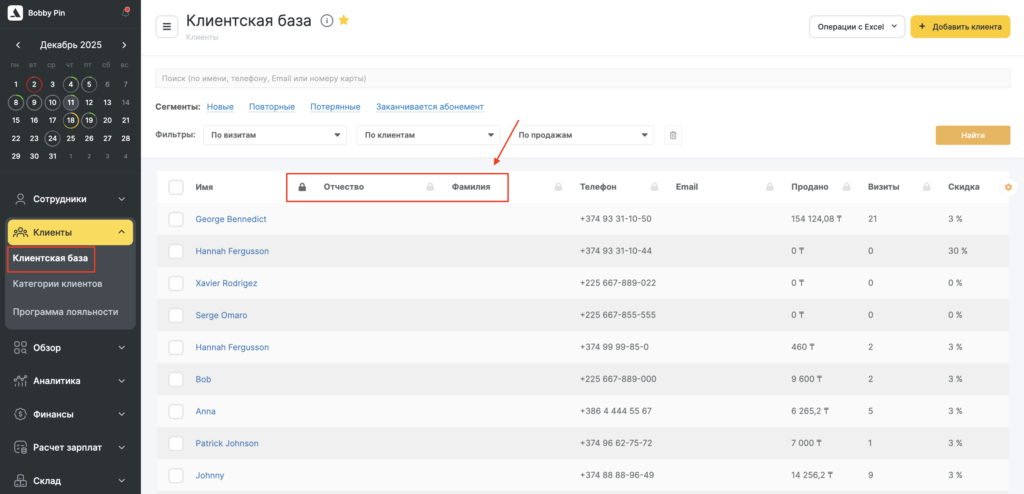
Task: Click the Добавить клиента button
Action: 959,27
